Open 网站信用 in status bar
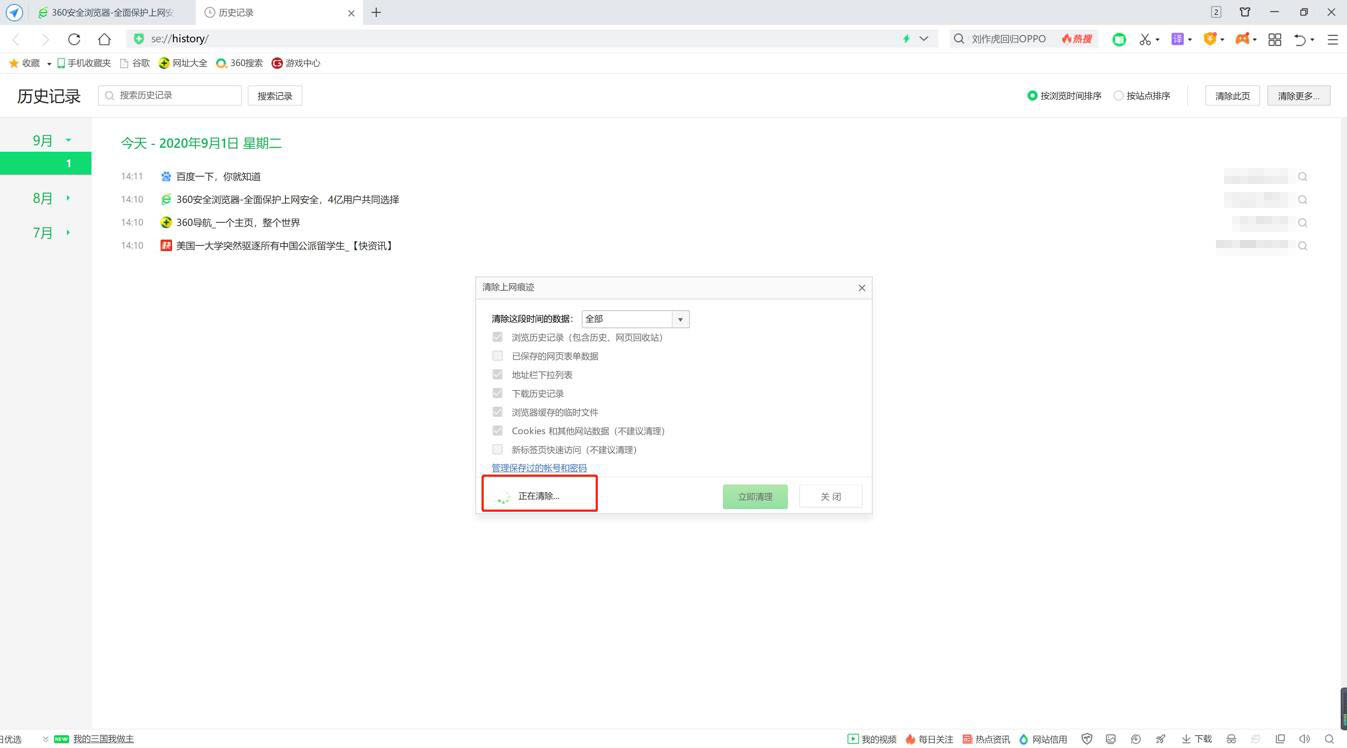 coord(1043,739)
